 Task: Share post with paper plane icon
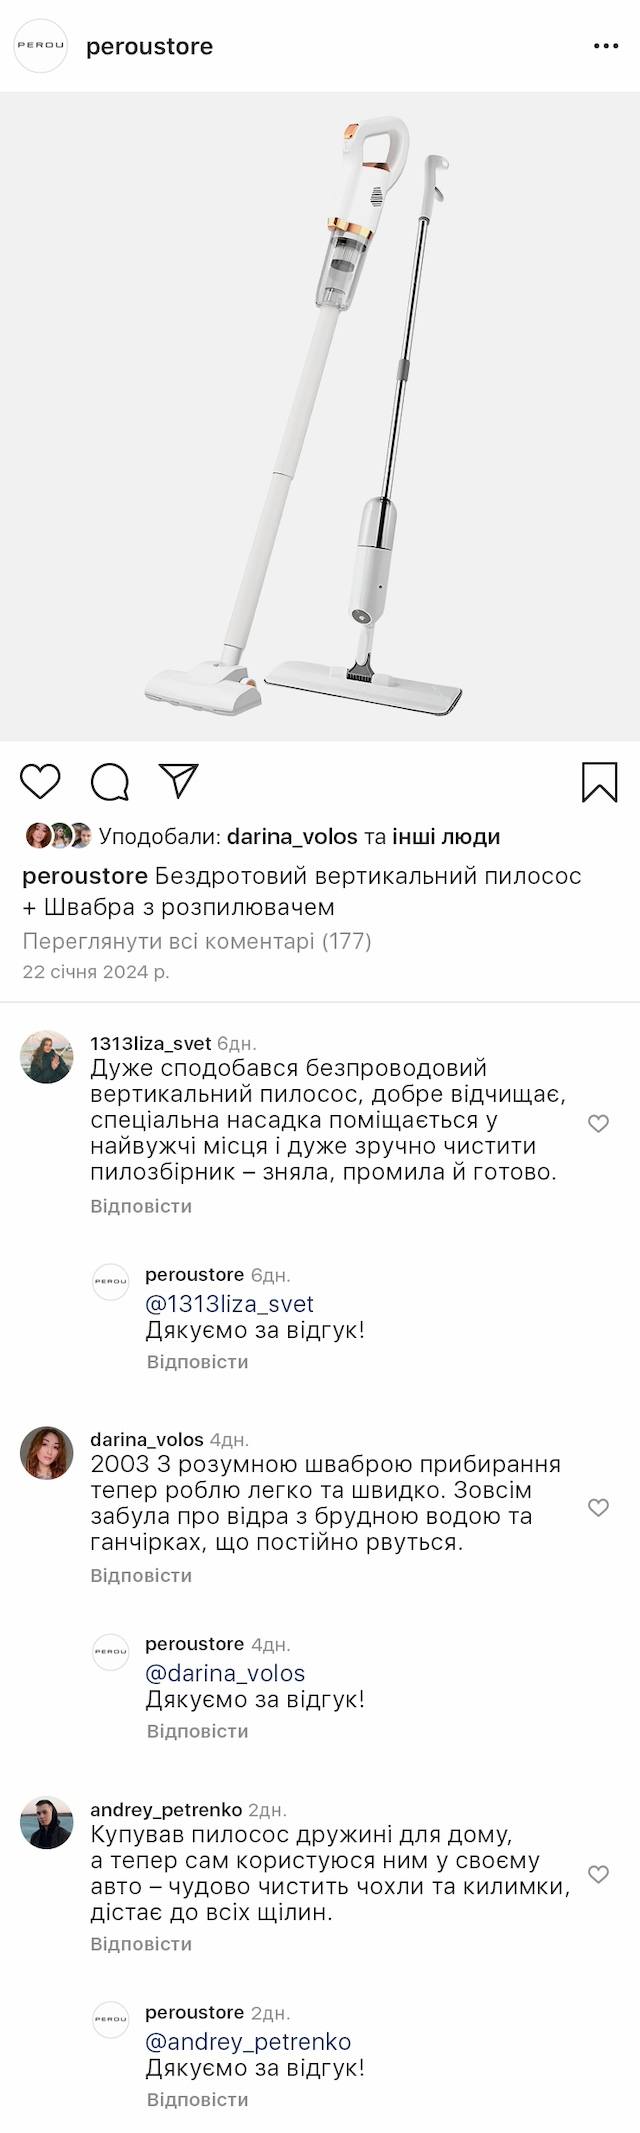(179, 781)
